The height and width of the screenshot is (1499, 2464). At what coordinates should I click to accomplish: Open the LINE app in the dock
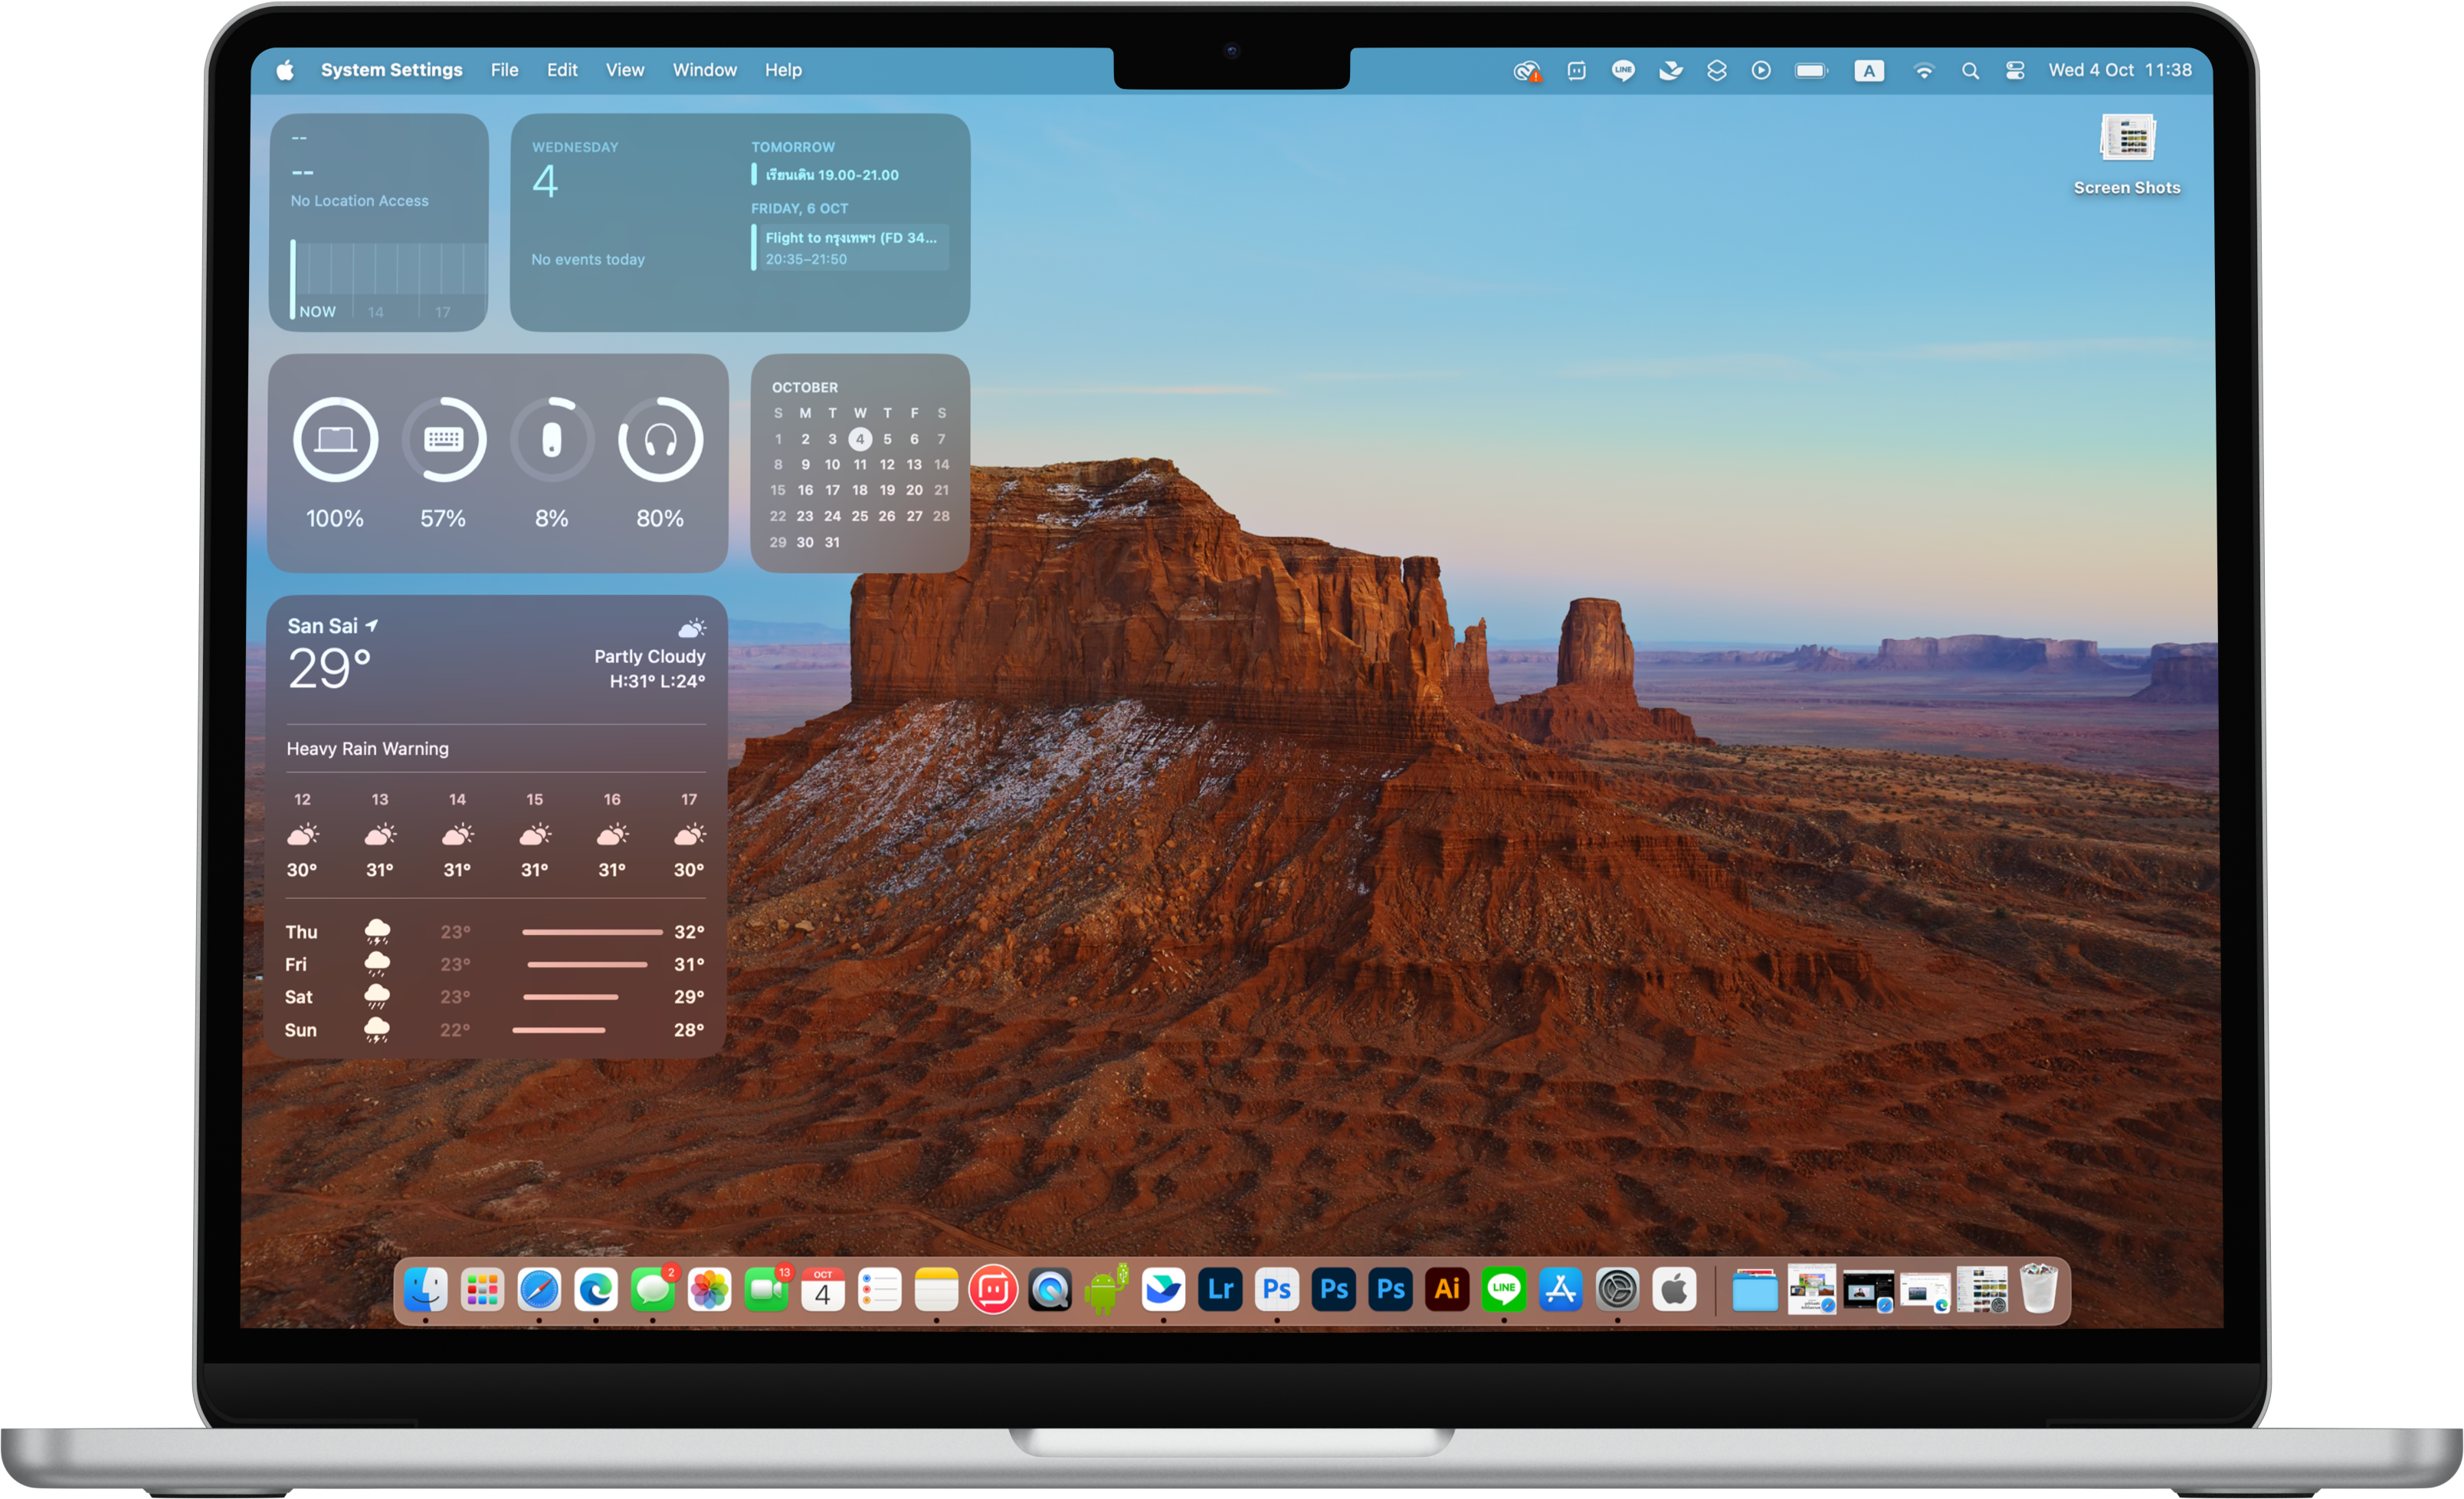[1504, 1290]
